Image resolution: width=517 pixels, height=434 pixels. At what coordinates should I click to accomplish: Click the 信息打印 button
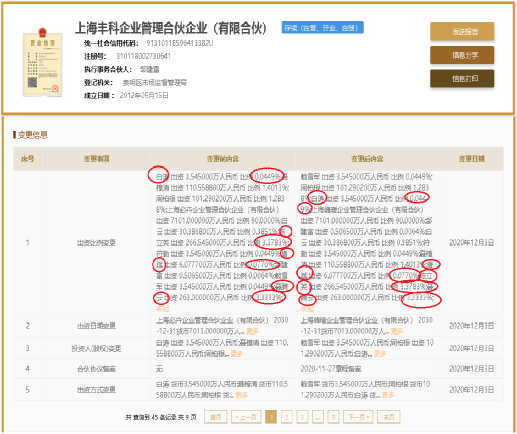click(x=462, y=79)
